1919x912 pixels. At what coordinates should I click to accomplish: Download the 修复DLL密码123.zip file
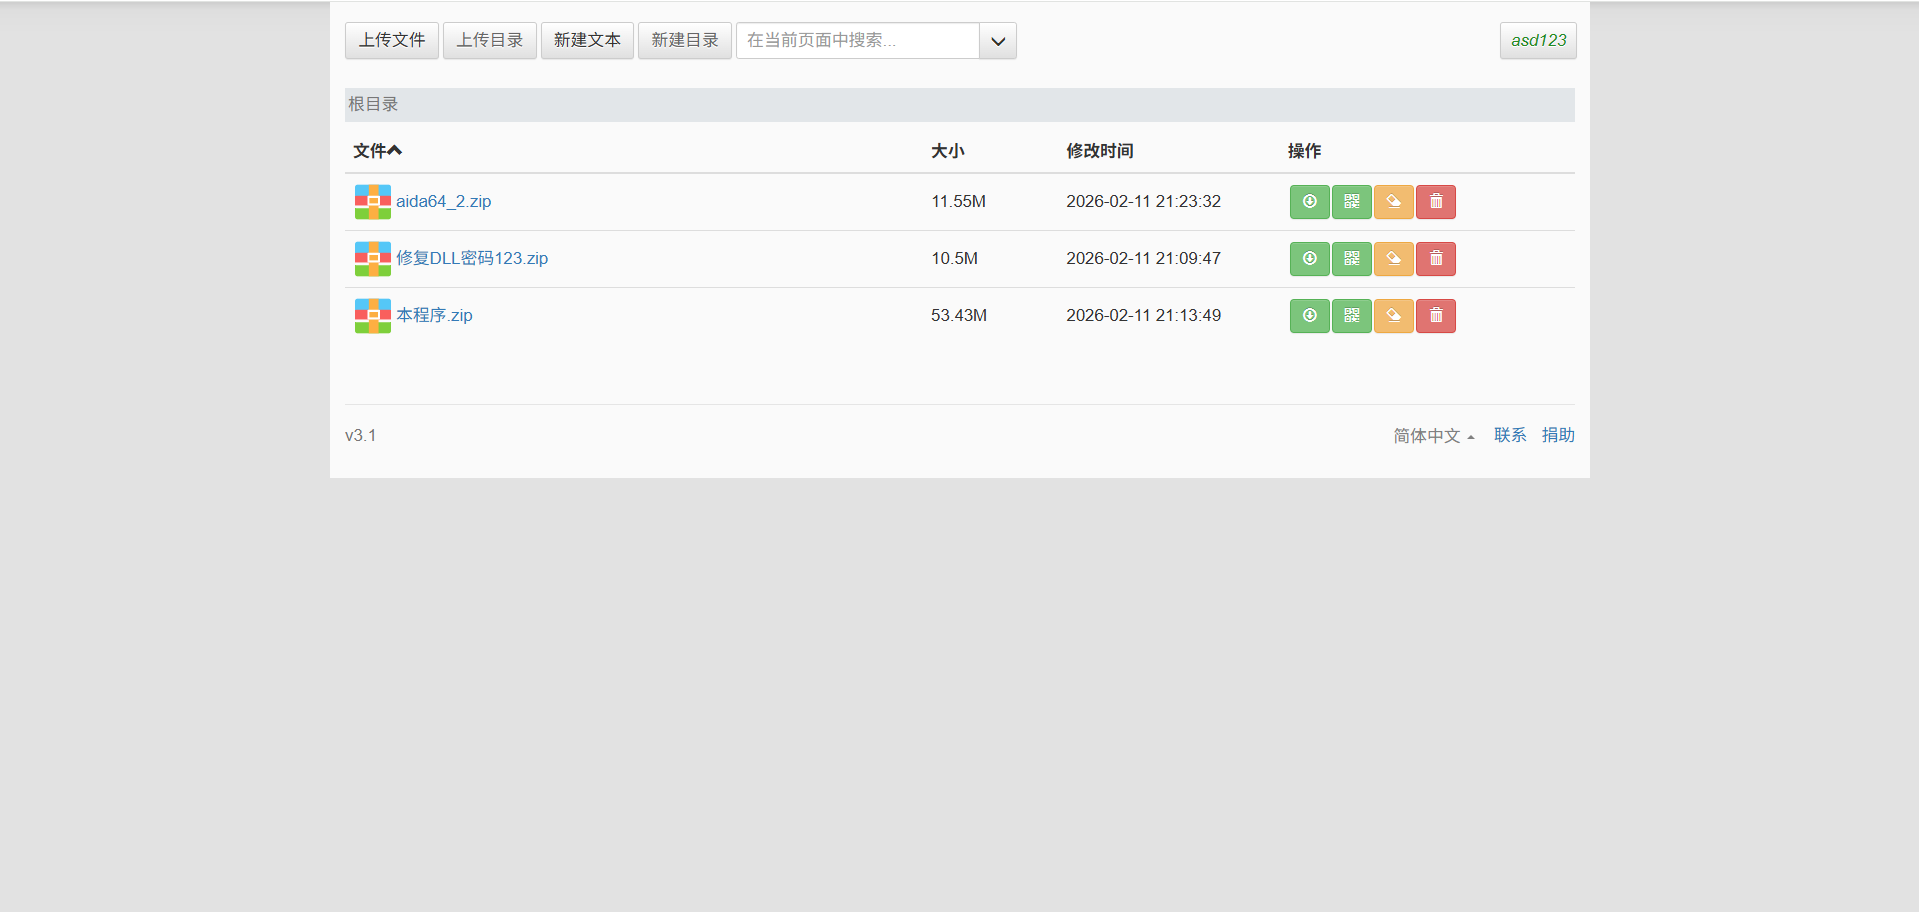click(x=1309, y=259)
